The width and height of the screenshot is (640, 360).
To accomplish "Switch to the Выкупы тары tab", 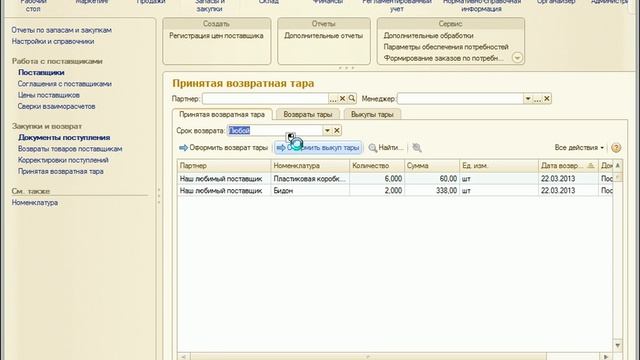I will [372, 115].
